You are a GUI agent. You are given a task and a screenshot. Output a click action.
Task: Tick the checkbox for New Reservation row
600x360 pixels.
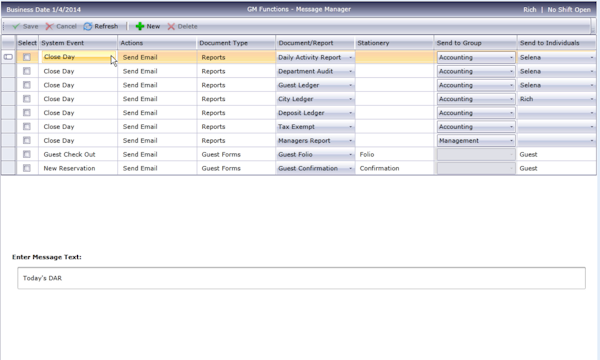click(x=26, y=168)
